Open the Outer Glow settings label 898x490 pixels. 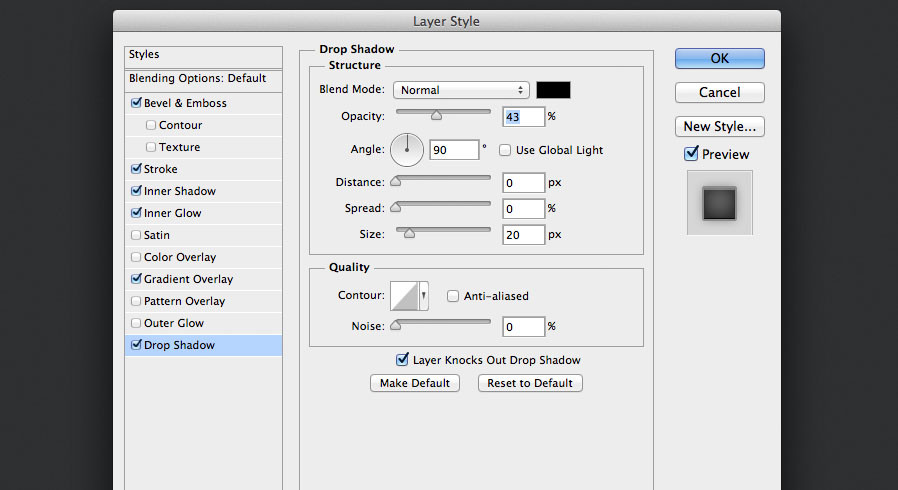174,323
